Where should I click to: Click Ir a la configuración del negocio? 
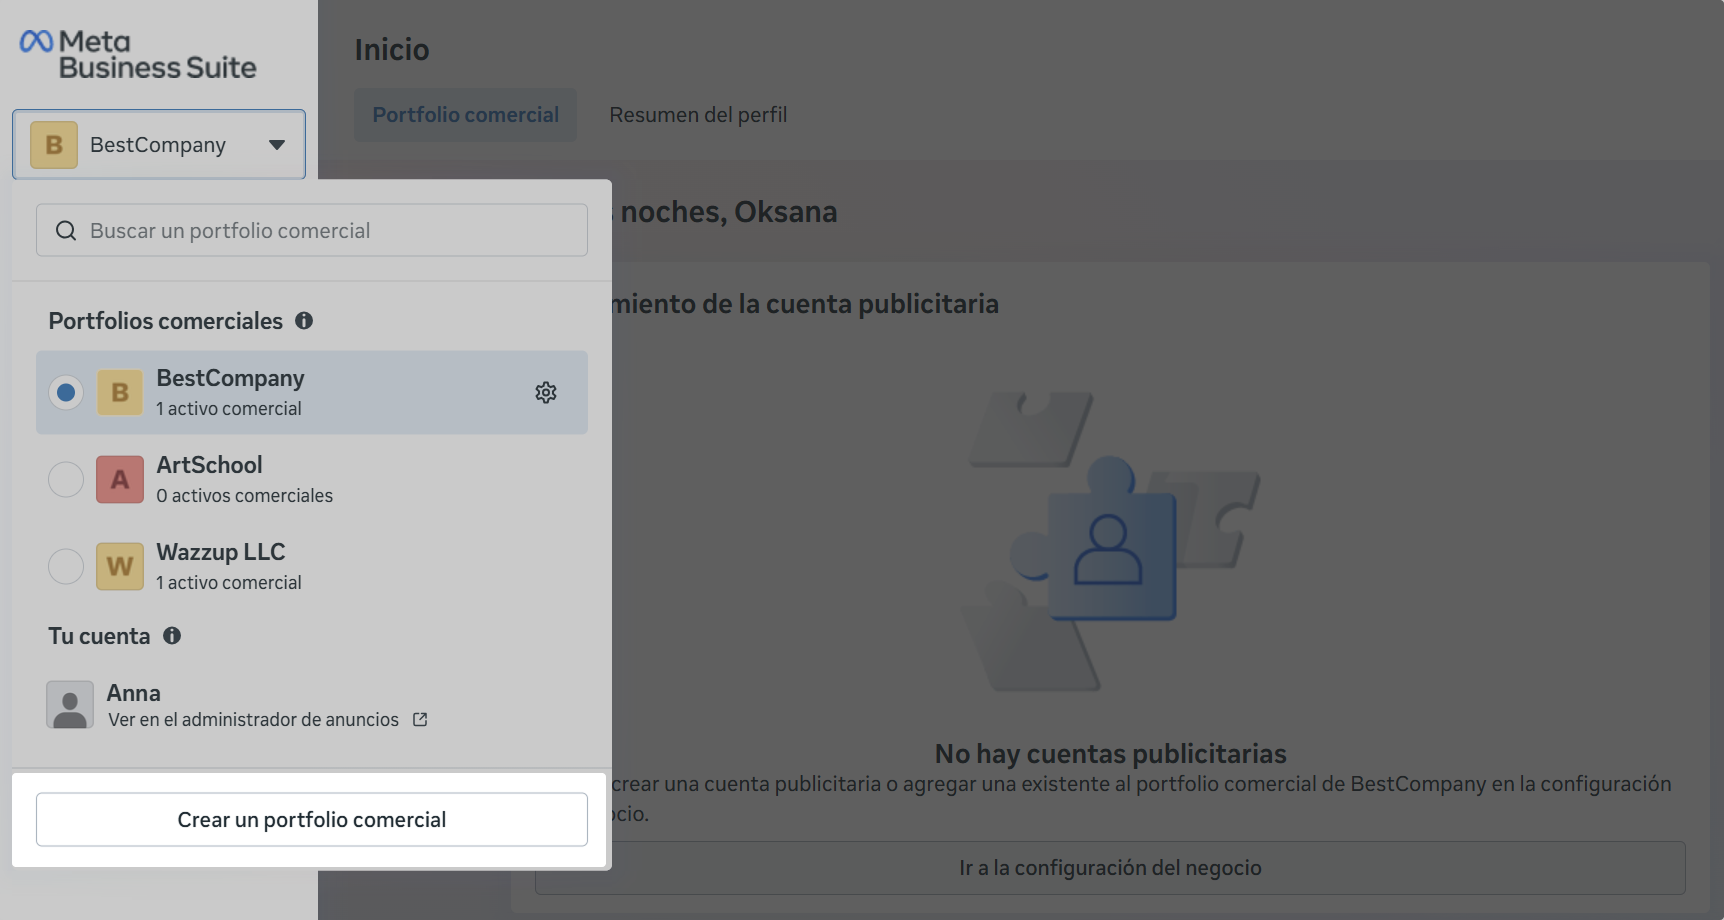coord(1111,867)
